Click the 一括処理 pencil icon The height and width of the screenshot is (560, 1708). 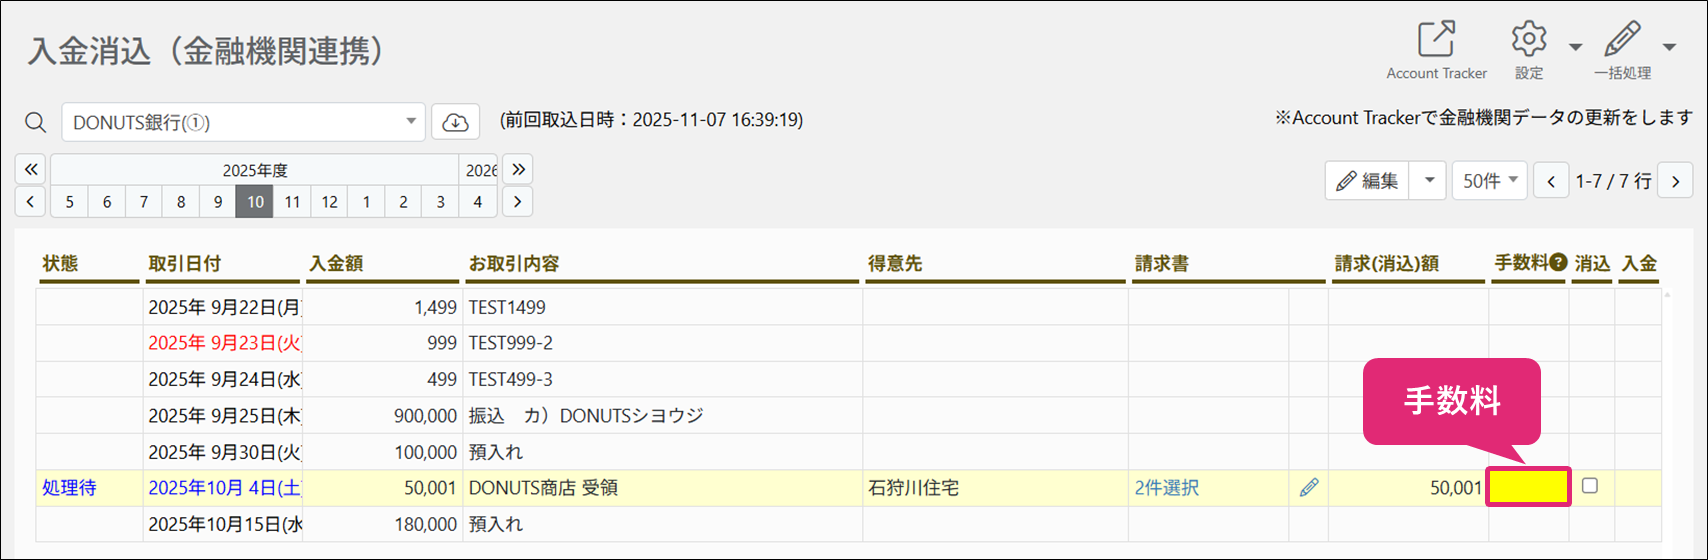1622,40
